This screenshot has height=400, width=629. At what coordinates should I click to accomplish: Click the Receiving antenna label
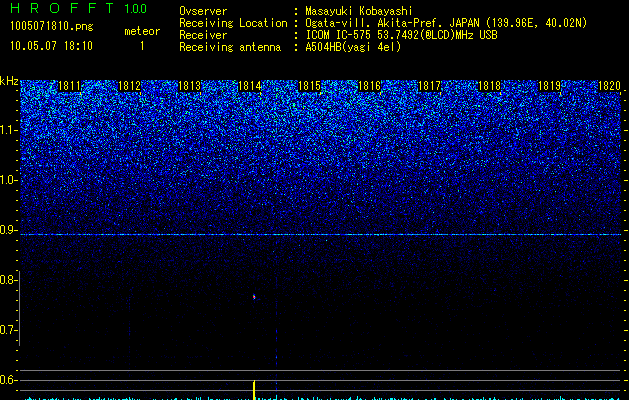point(230,47)
